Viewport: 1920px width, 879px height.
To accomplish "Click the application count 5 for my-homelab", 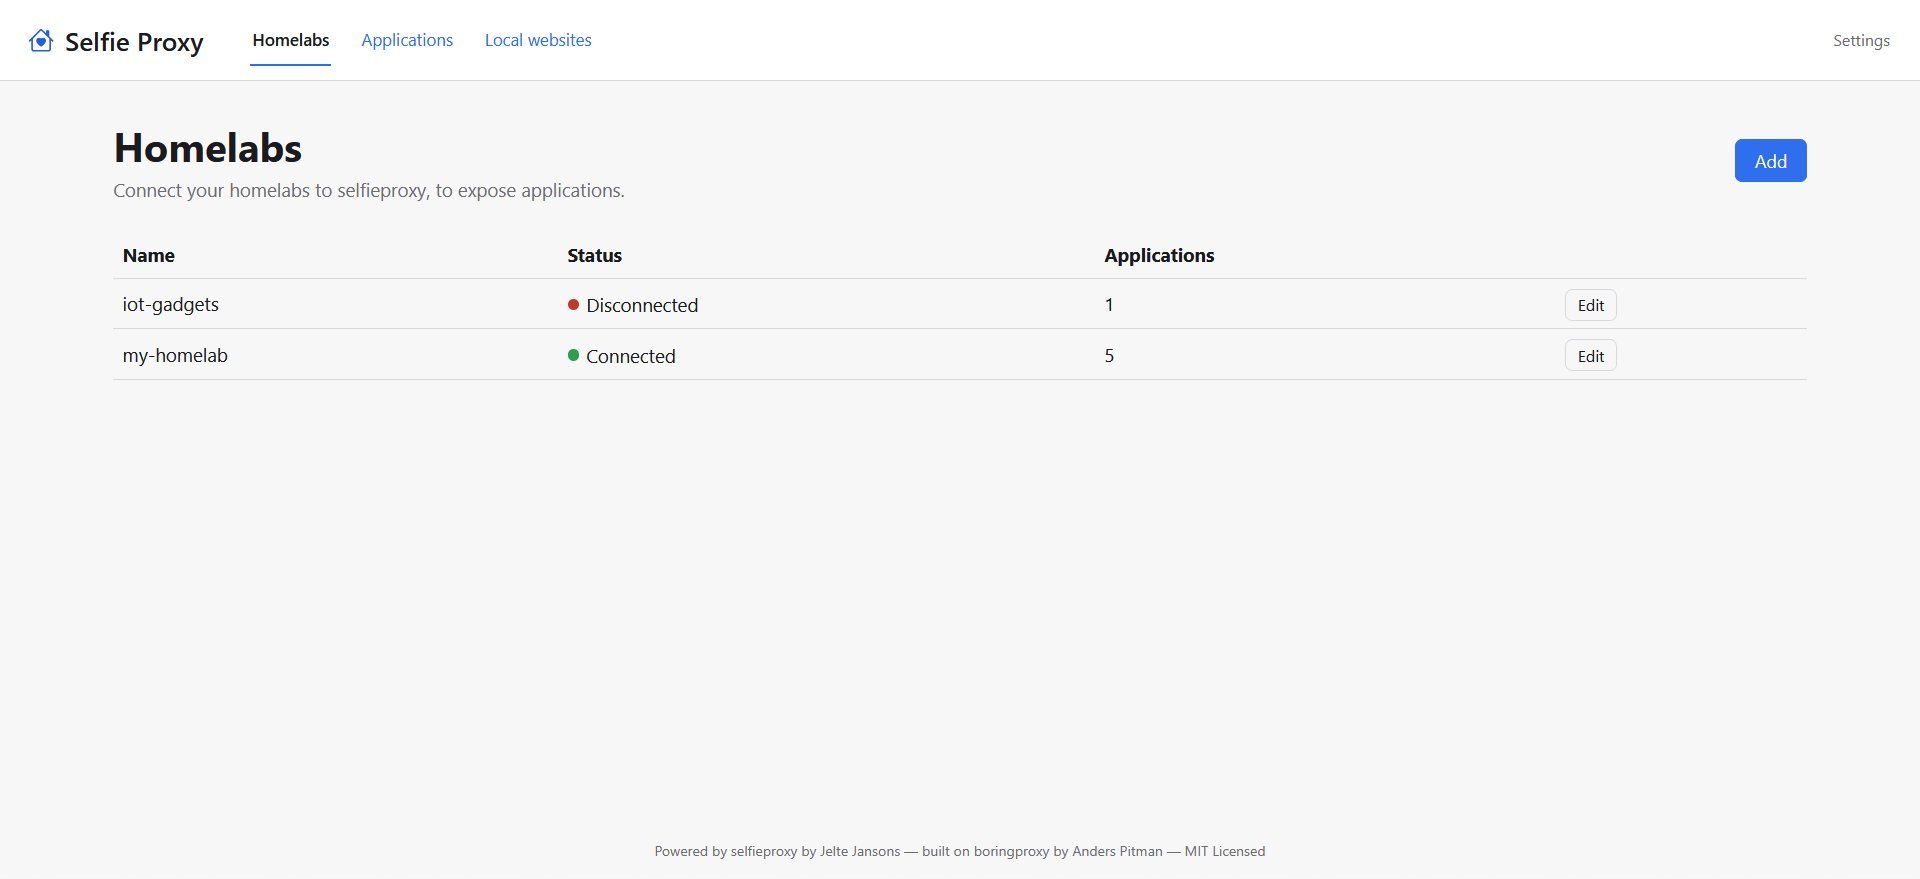I will [x=1109, y=355].
